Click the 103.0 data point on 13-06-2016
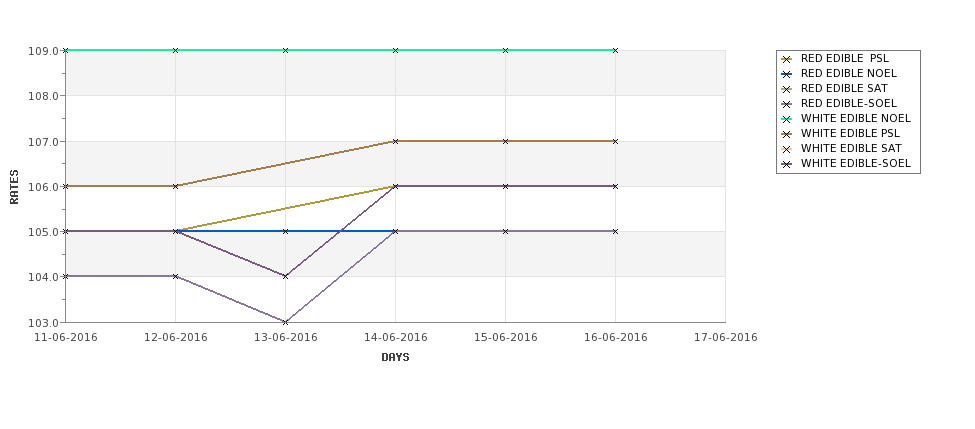 (285, 322)
